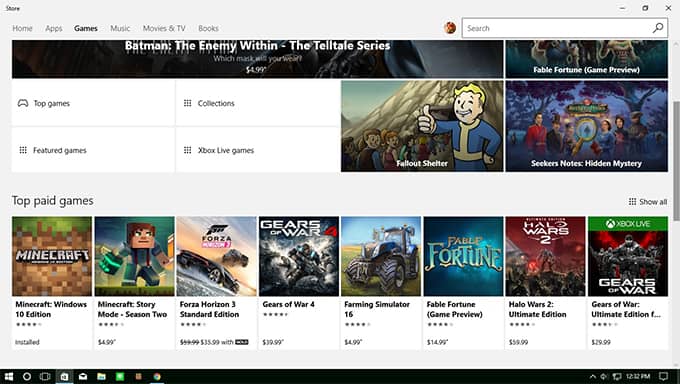Click the $39.99 price of Gears of War 4
This screenshot has width=680, height=384.
pyautogui.click(x=273, y=342)
